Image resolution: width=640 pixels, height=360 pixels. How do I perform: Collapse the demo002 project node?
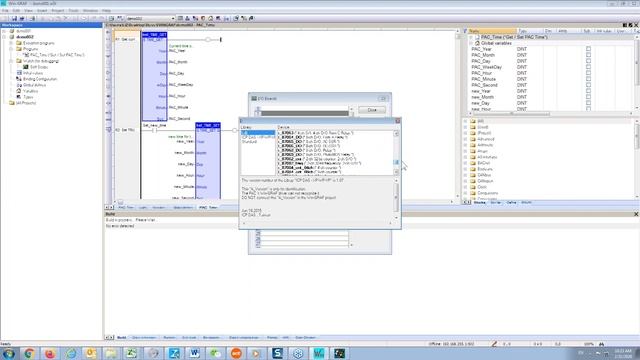(x=4, y=37)
